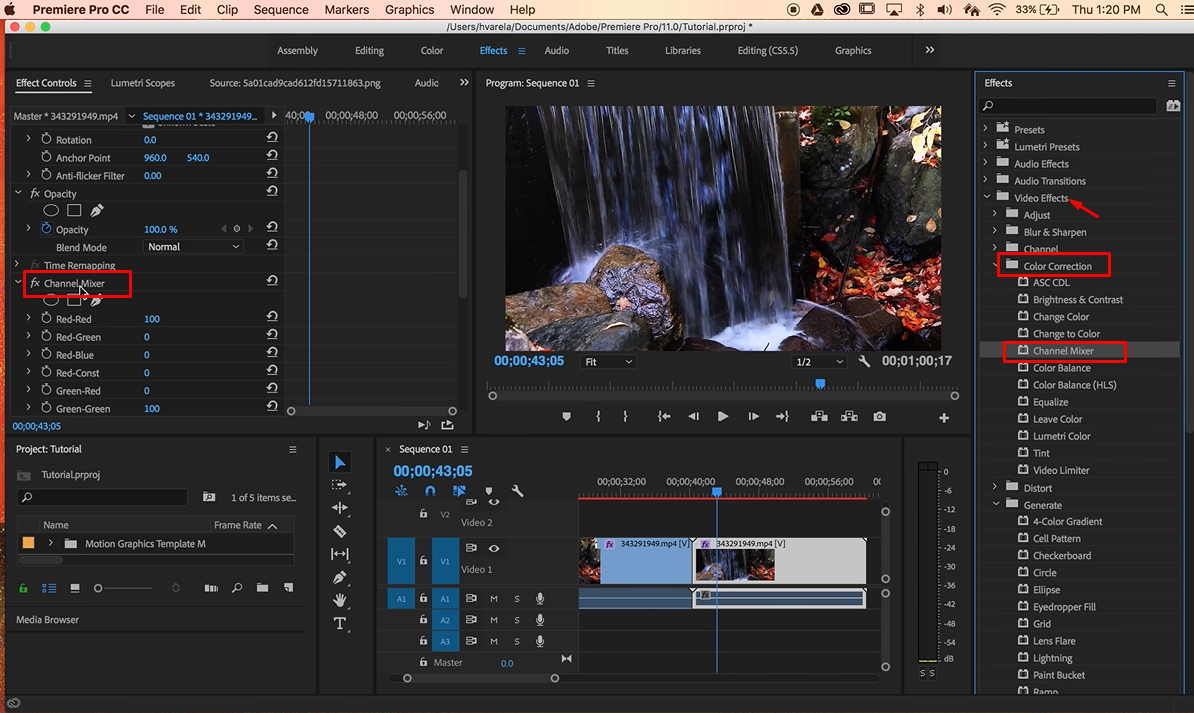This screenshot has height=713, width=1194.
Task: Reset the Rotation parameter
Action: [272, 138]
